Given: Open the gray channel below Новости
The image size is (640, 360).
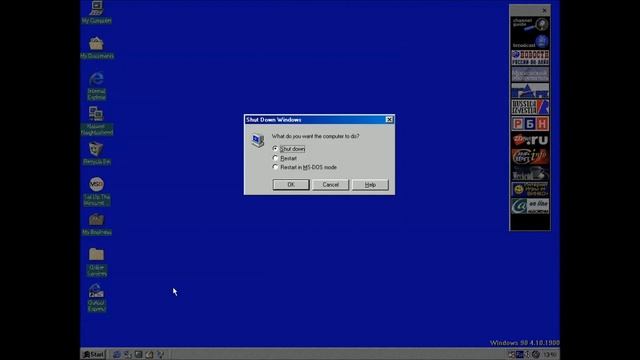Looking at the screenshot, I should coord(530,74).
